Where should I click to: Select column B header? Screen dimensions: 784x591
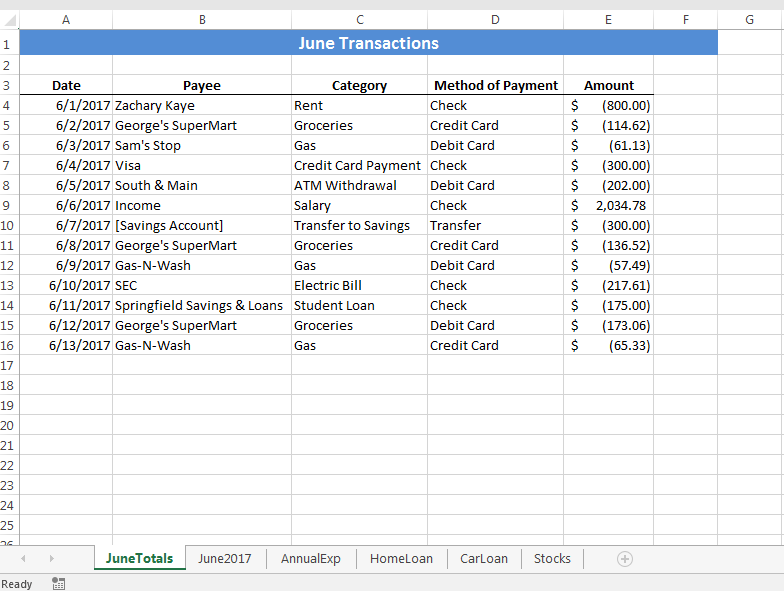click(x=202, y=20)
